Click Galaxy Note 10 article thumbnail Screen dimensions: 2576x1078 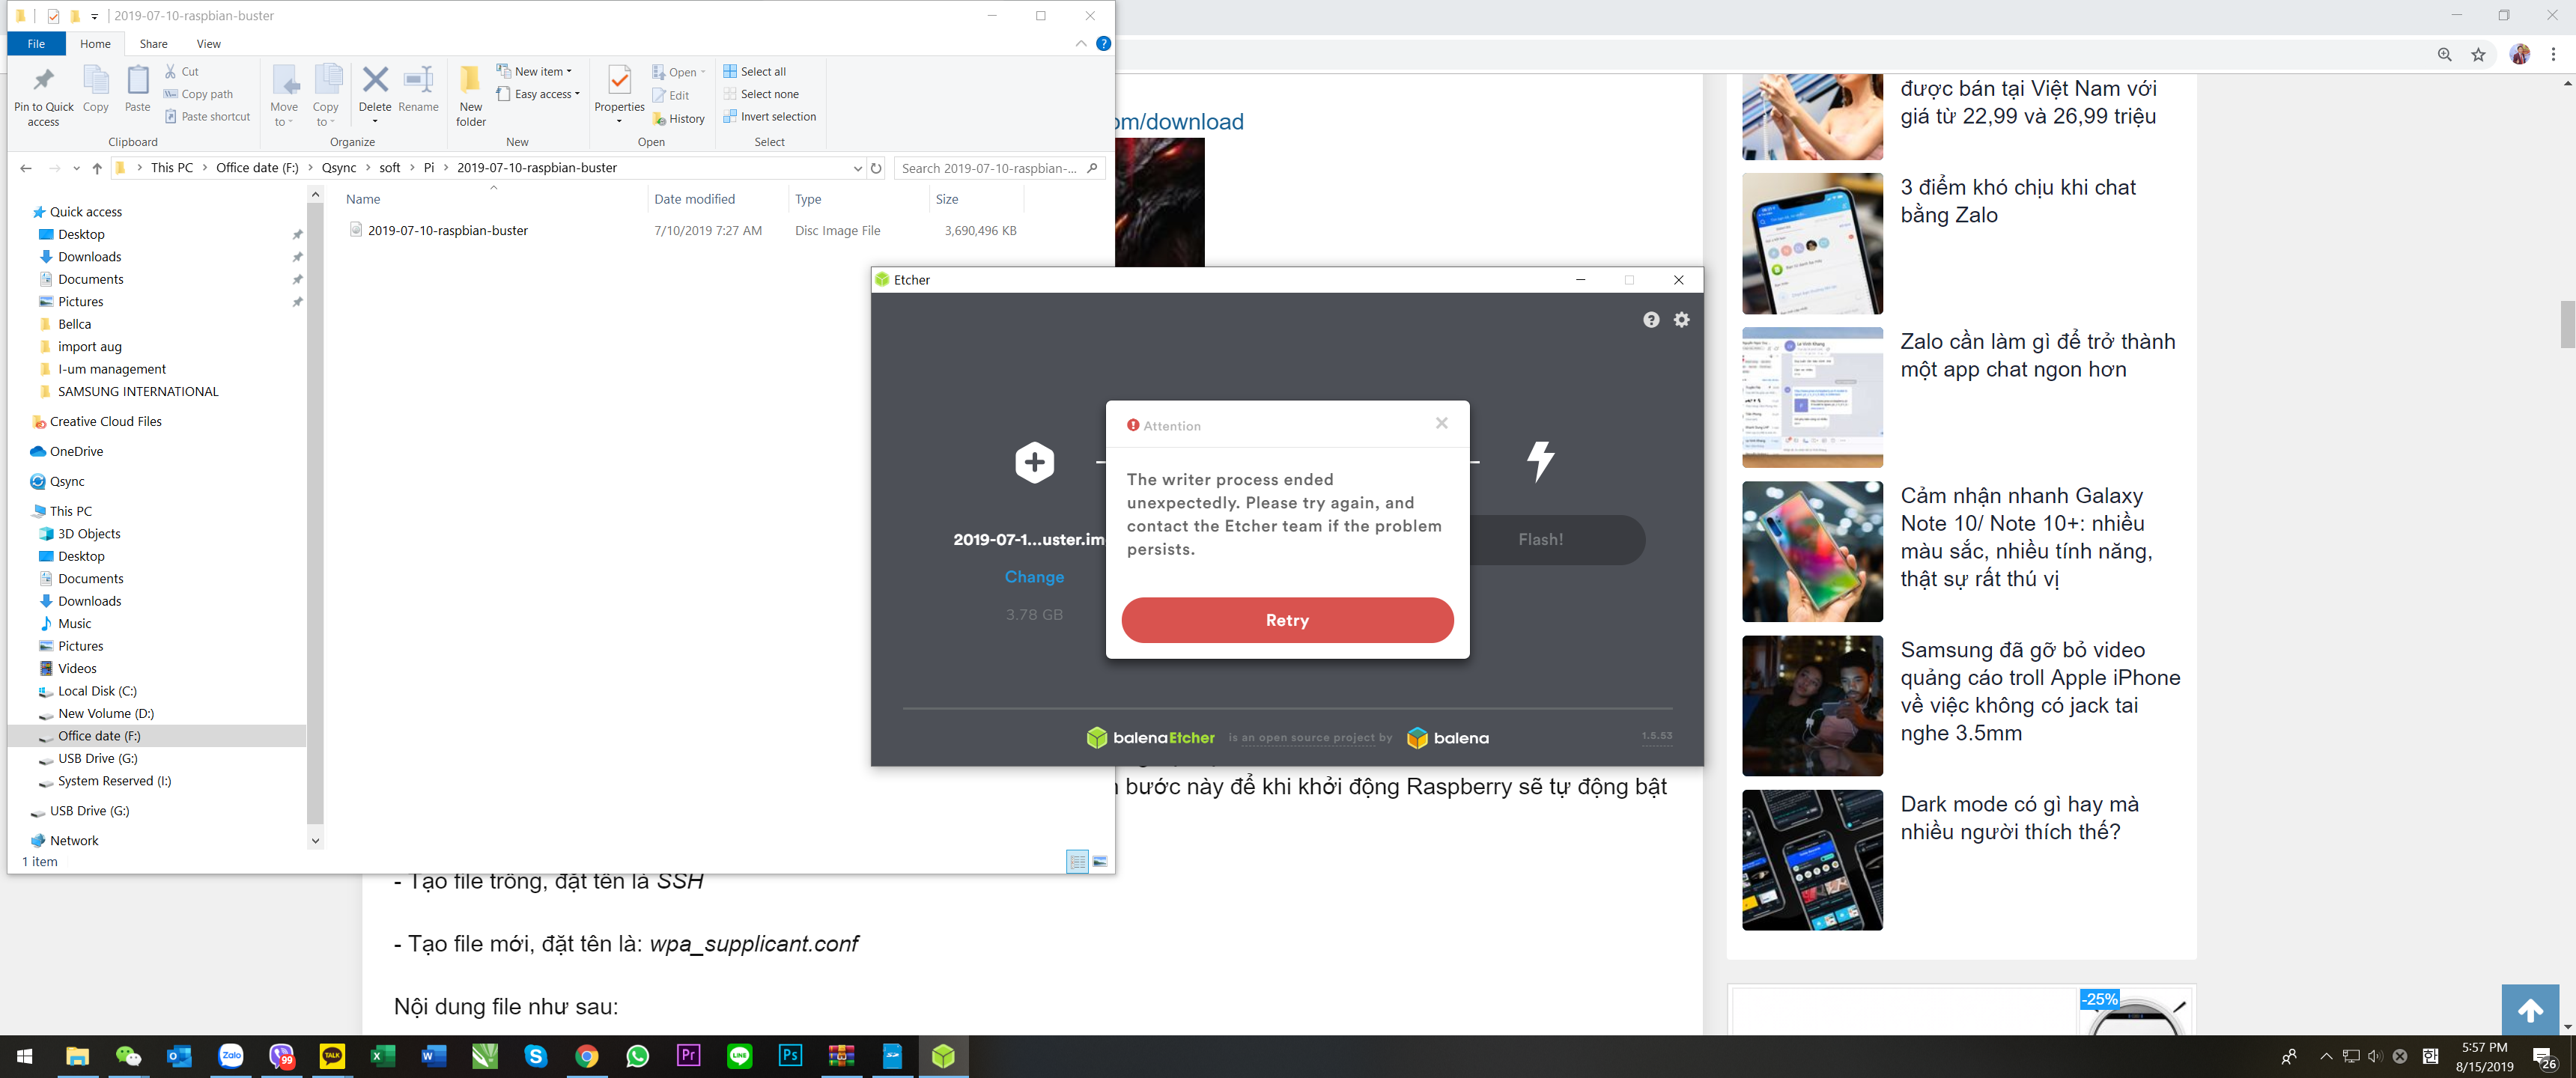coord(1812,551)
